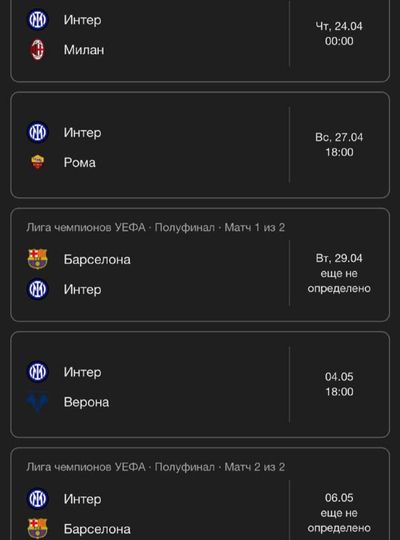Image resolution: width=400 pixels, height=540 pixels.
Task: Click the Inter logo in the Рома match
Action: (x=37, y=132)
